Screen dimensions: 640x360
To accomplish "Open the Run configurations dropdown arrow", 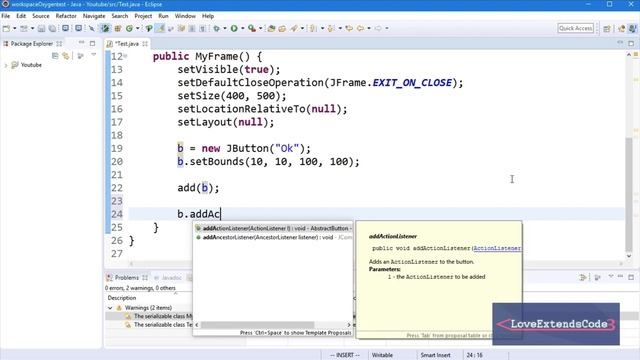I will 242,28.
